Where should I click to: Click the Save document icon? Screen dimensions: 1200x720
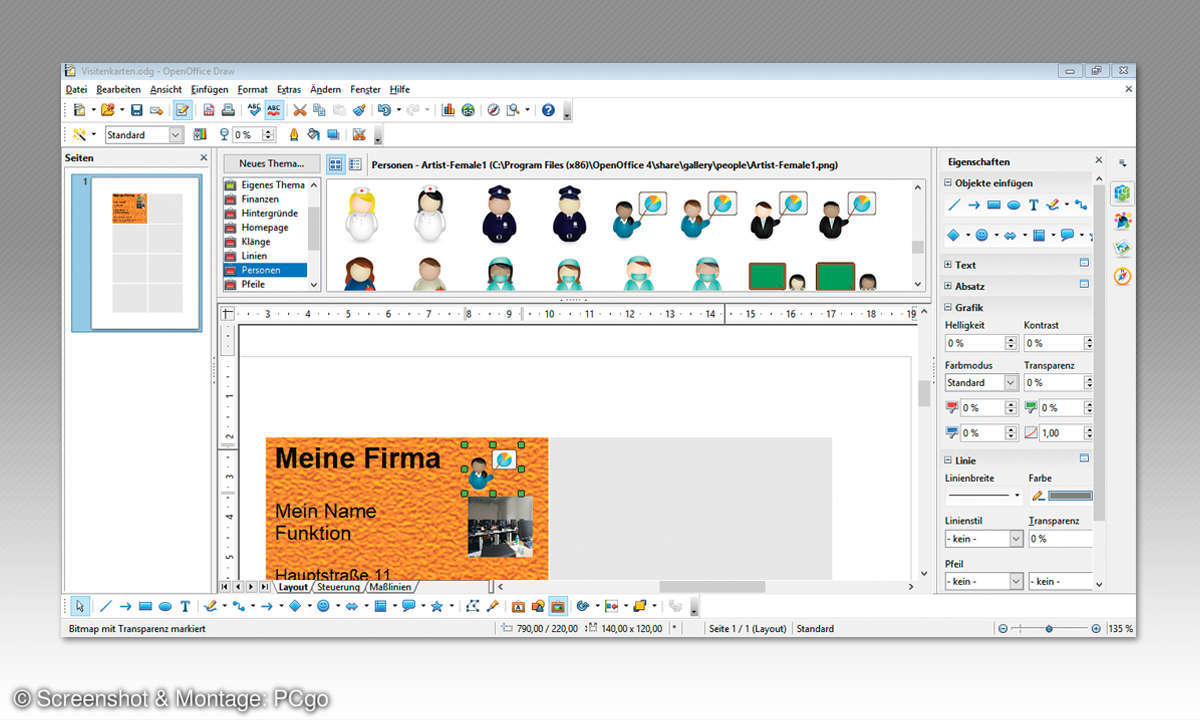pyautogui.click(x=136, y=110)
